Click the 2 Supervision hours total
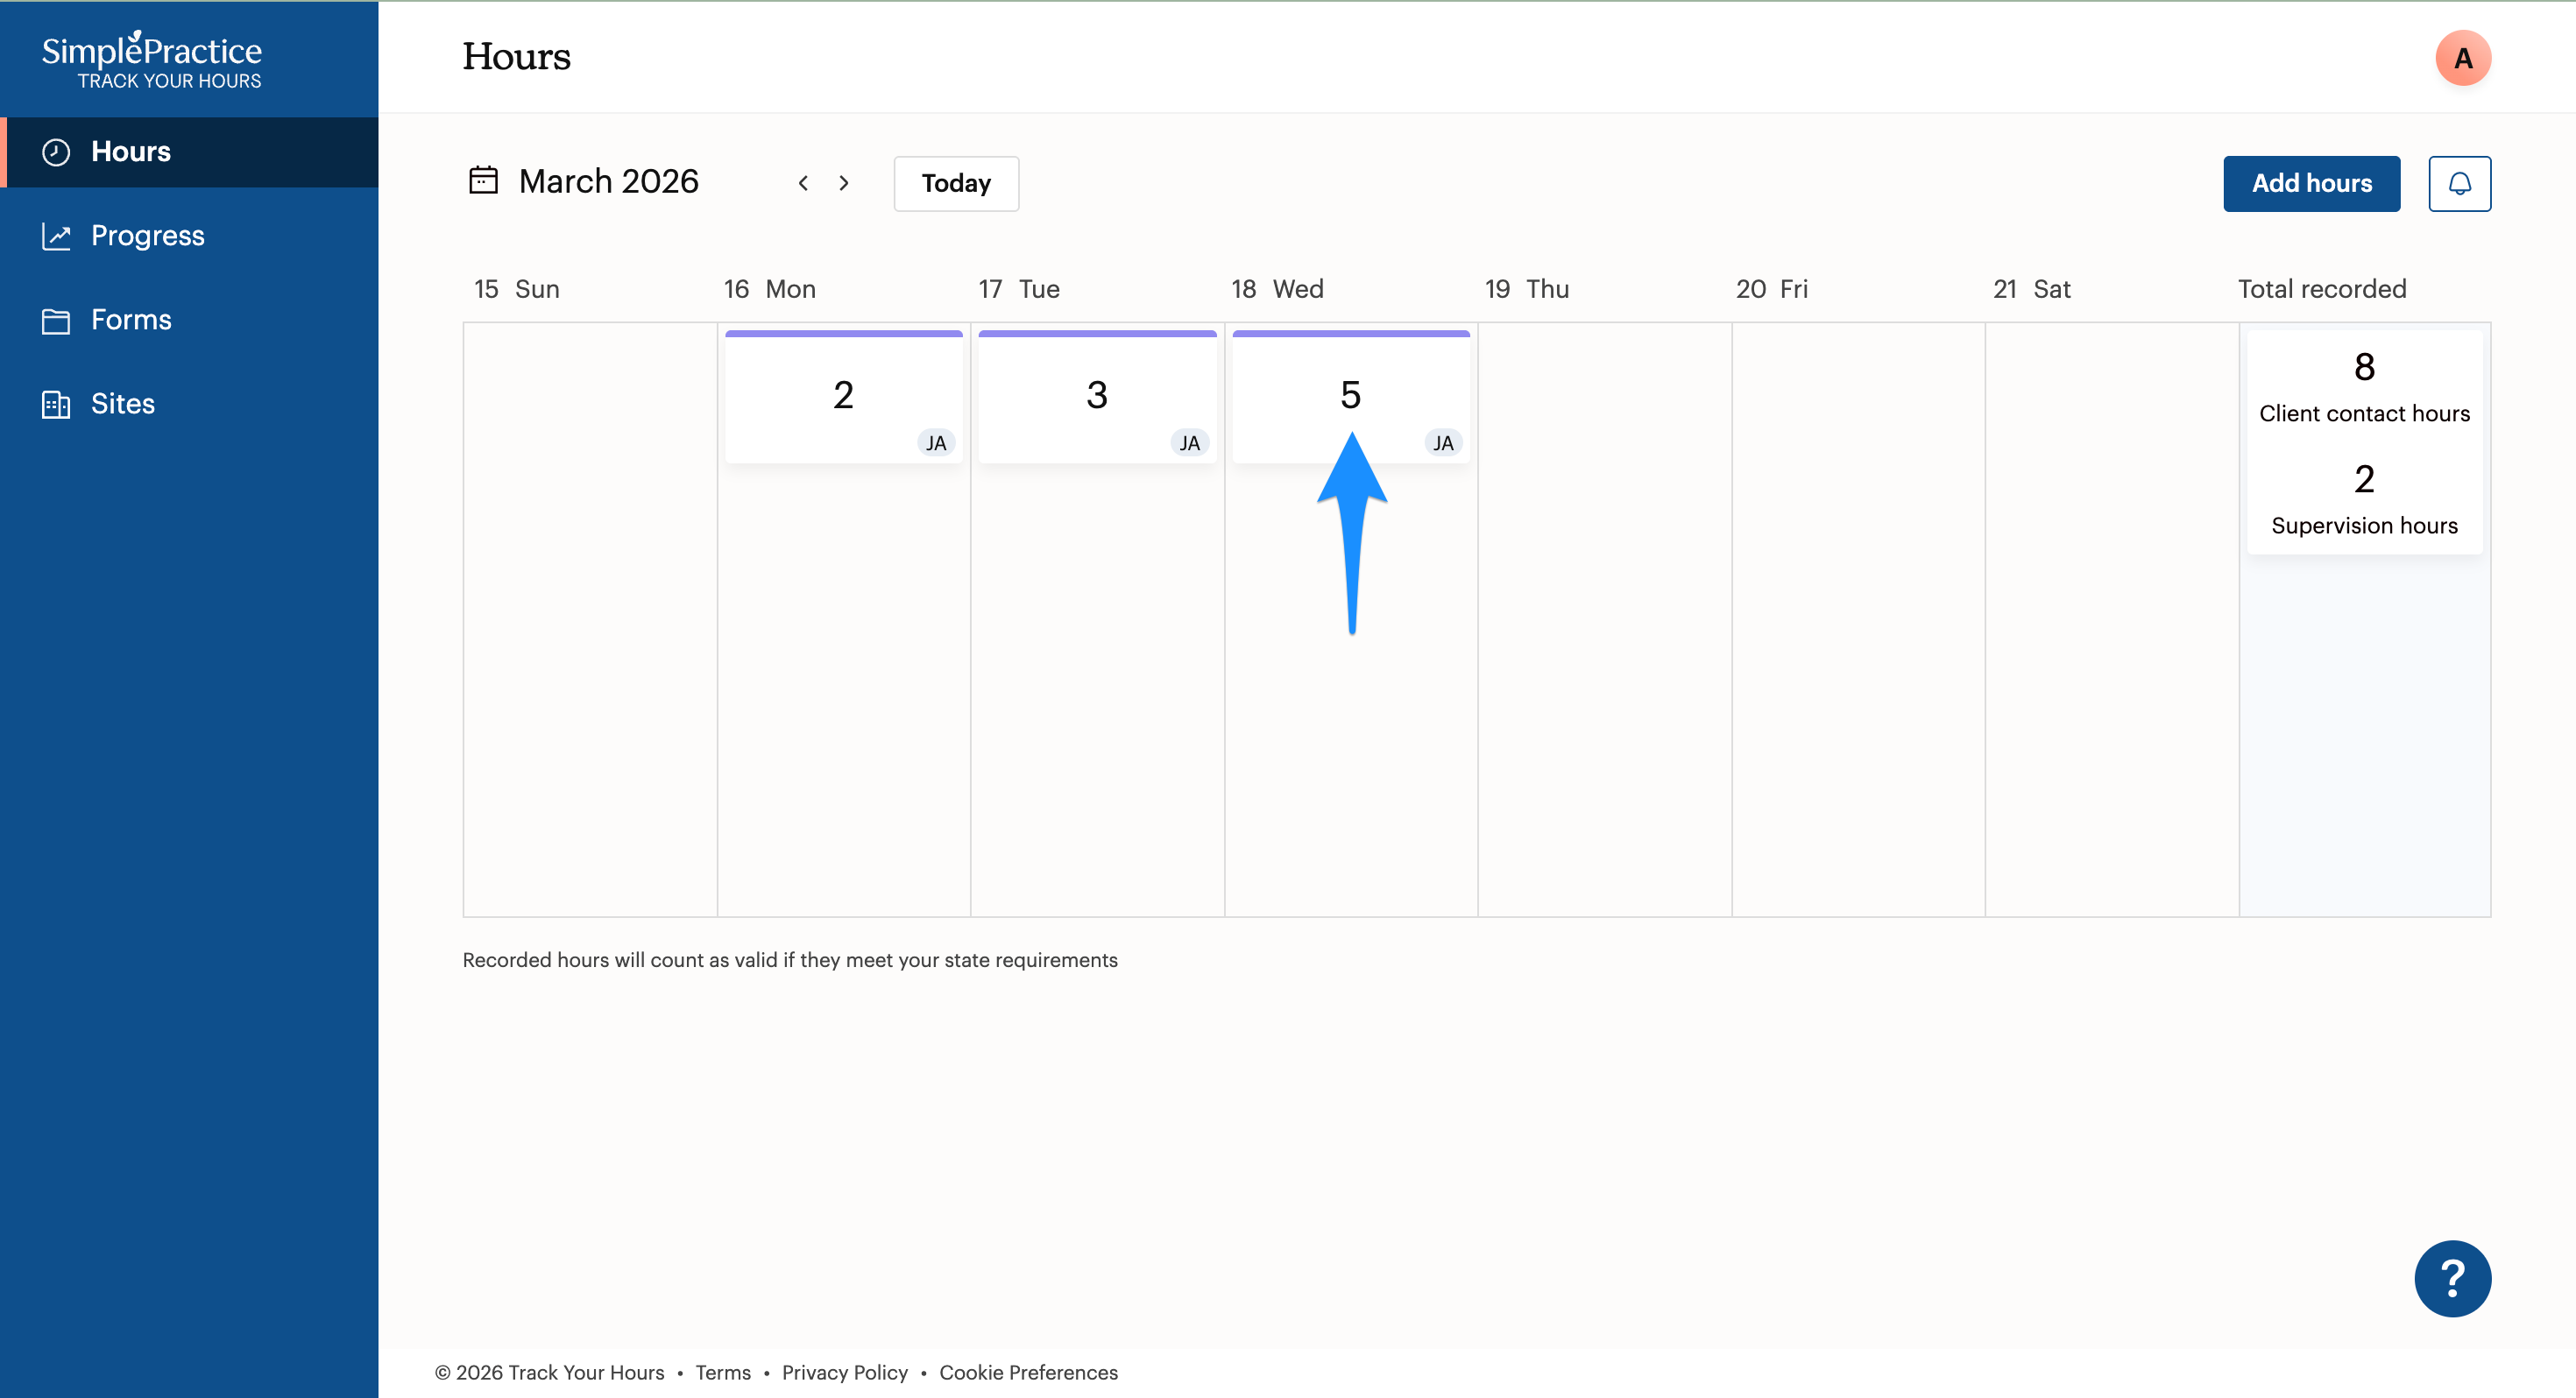This screenshot has width=2576, height=1398. pos(2364,499)
